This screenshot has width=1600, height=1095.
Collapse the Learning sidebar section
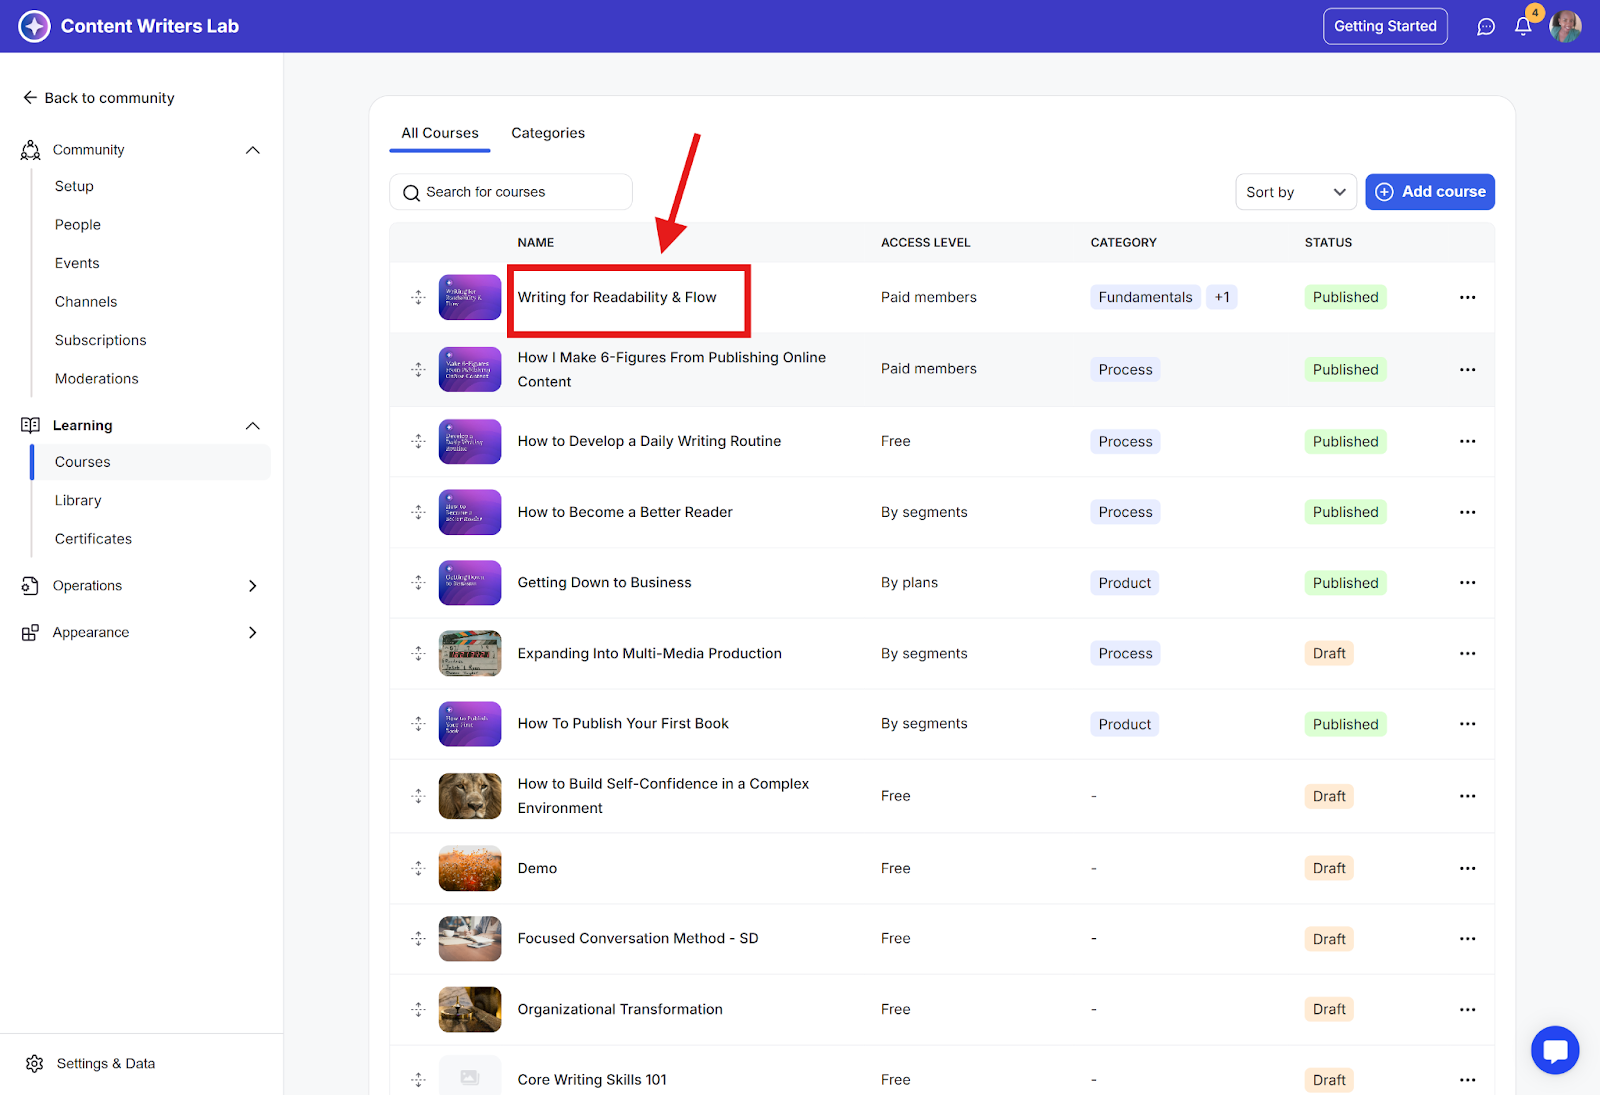253,426
